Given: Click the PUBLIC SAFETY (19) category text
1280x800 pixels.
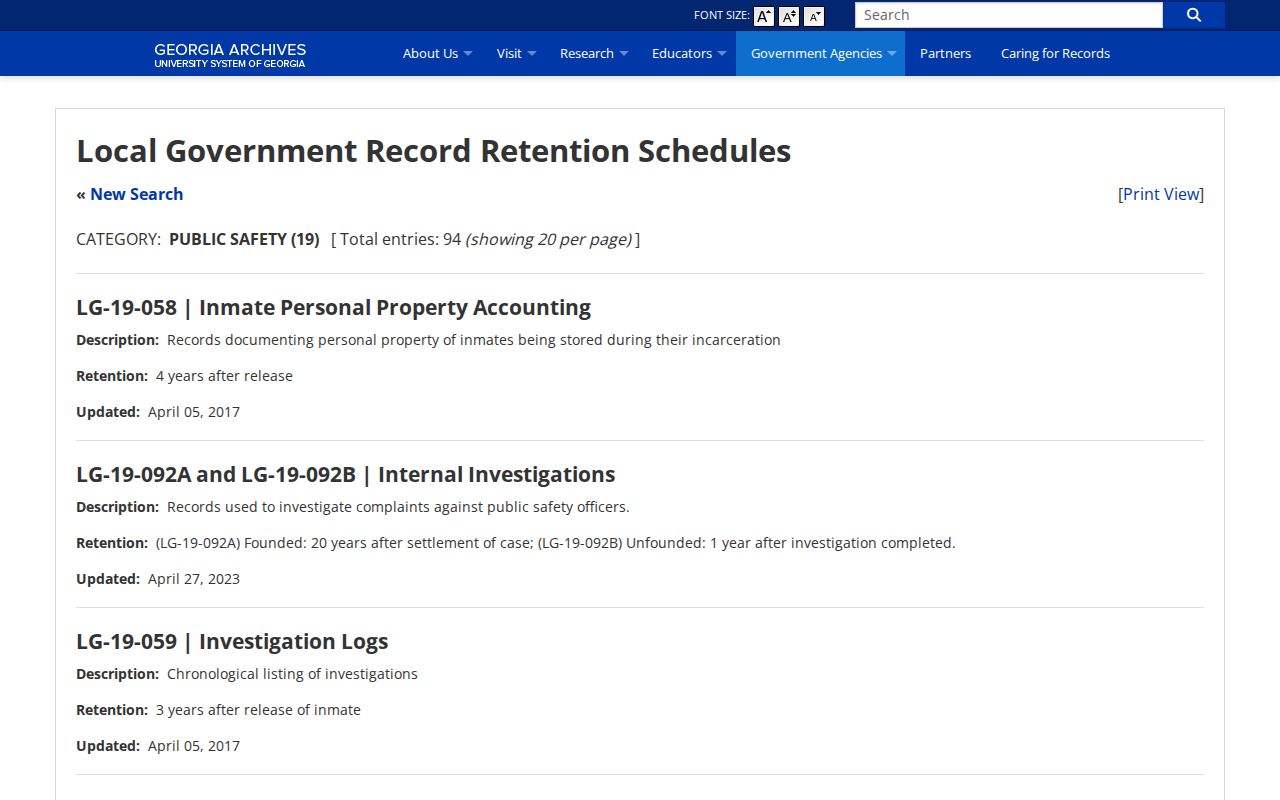Looking at the screenshot, I should (244, 239).
